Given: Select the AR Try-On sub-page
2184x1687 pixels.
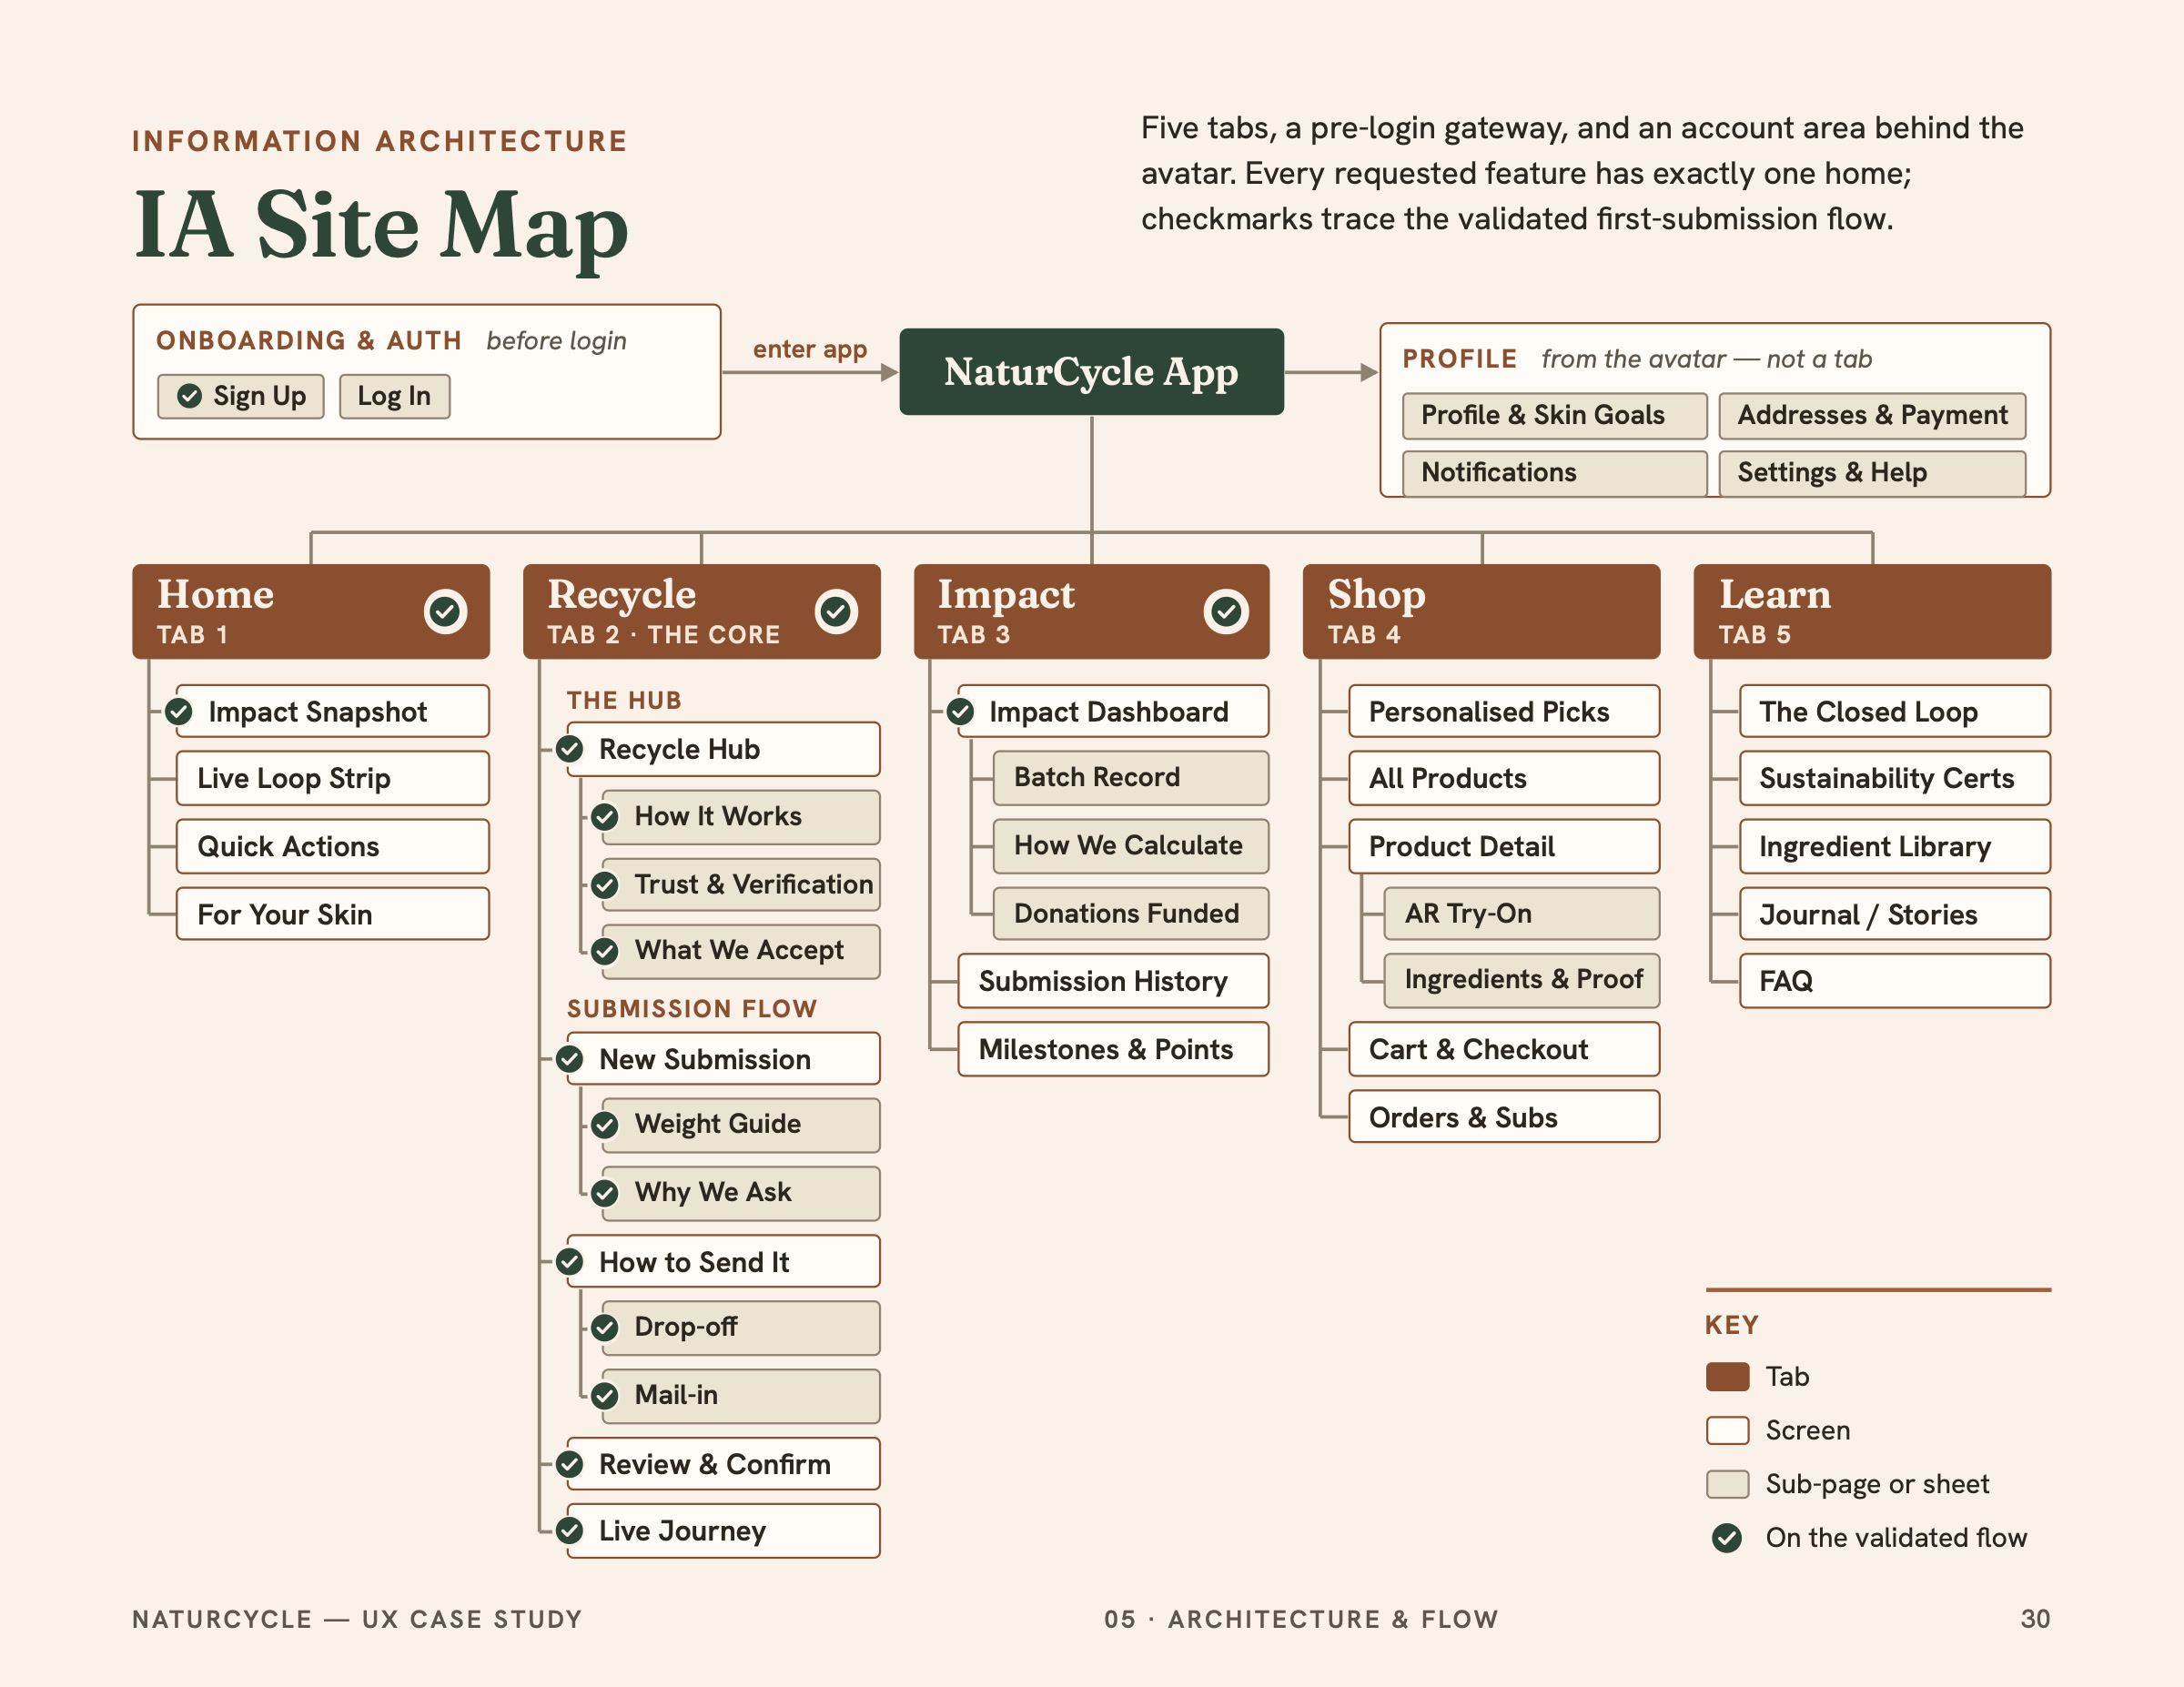Looking at the screenshot, I should tap(1521, 913).
